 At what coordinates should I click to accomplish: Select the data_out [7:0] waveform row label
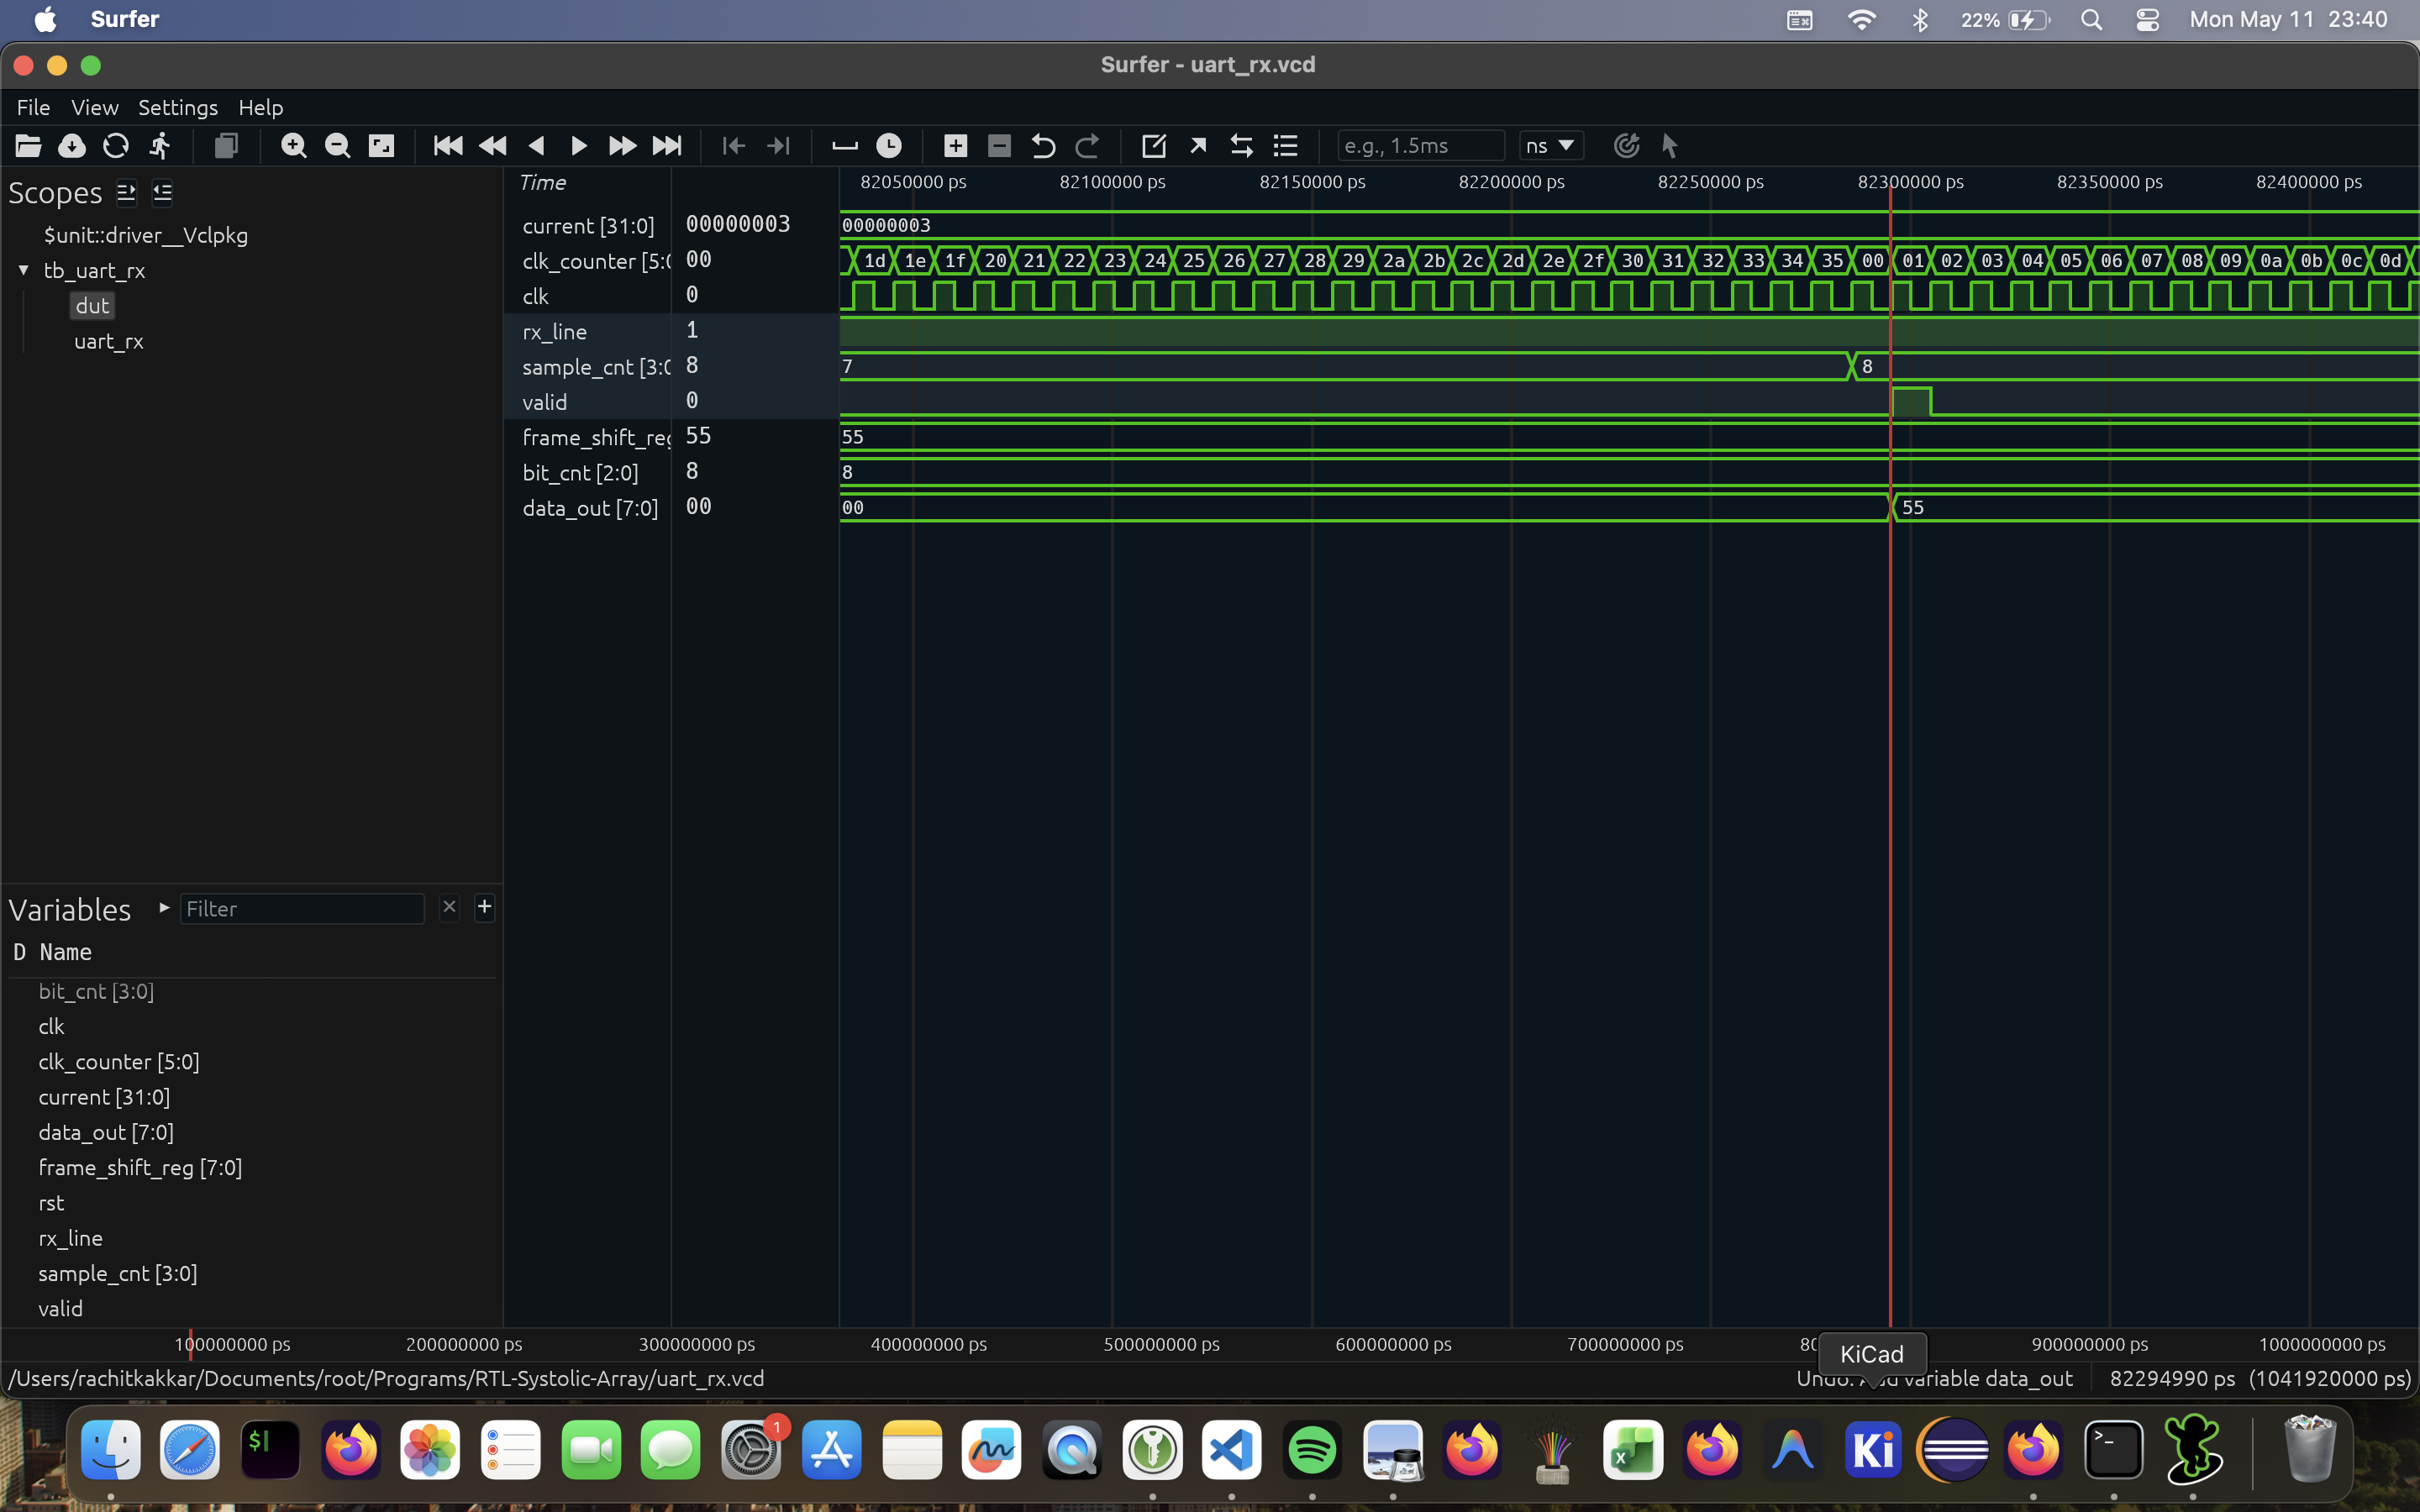(x=590, y=508)
